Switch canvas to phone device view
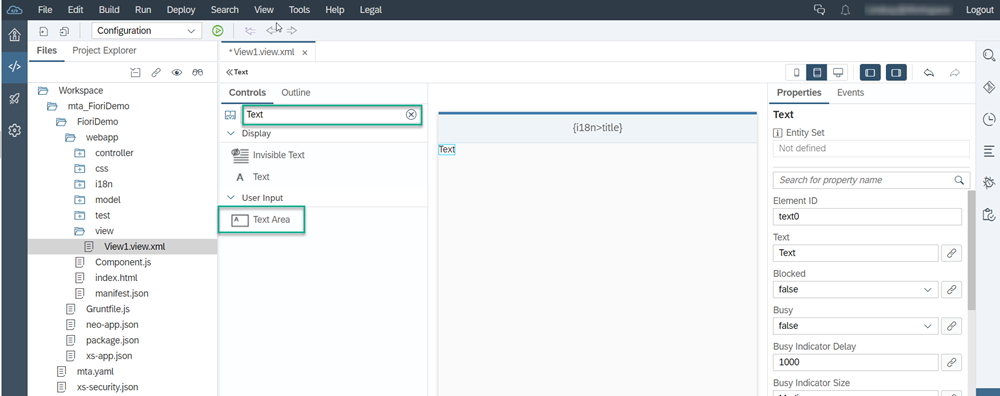The height and width of the screenshot is (396, 1000). click(x=796, y=73)
